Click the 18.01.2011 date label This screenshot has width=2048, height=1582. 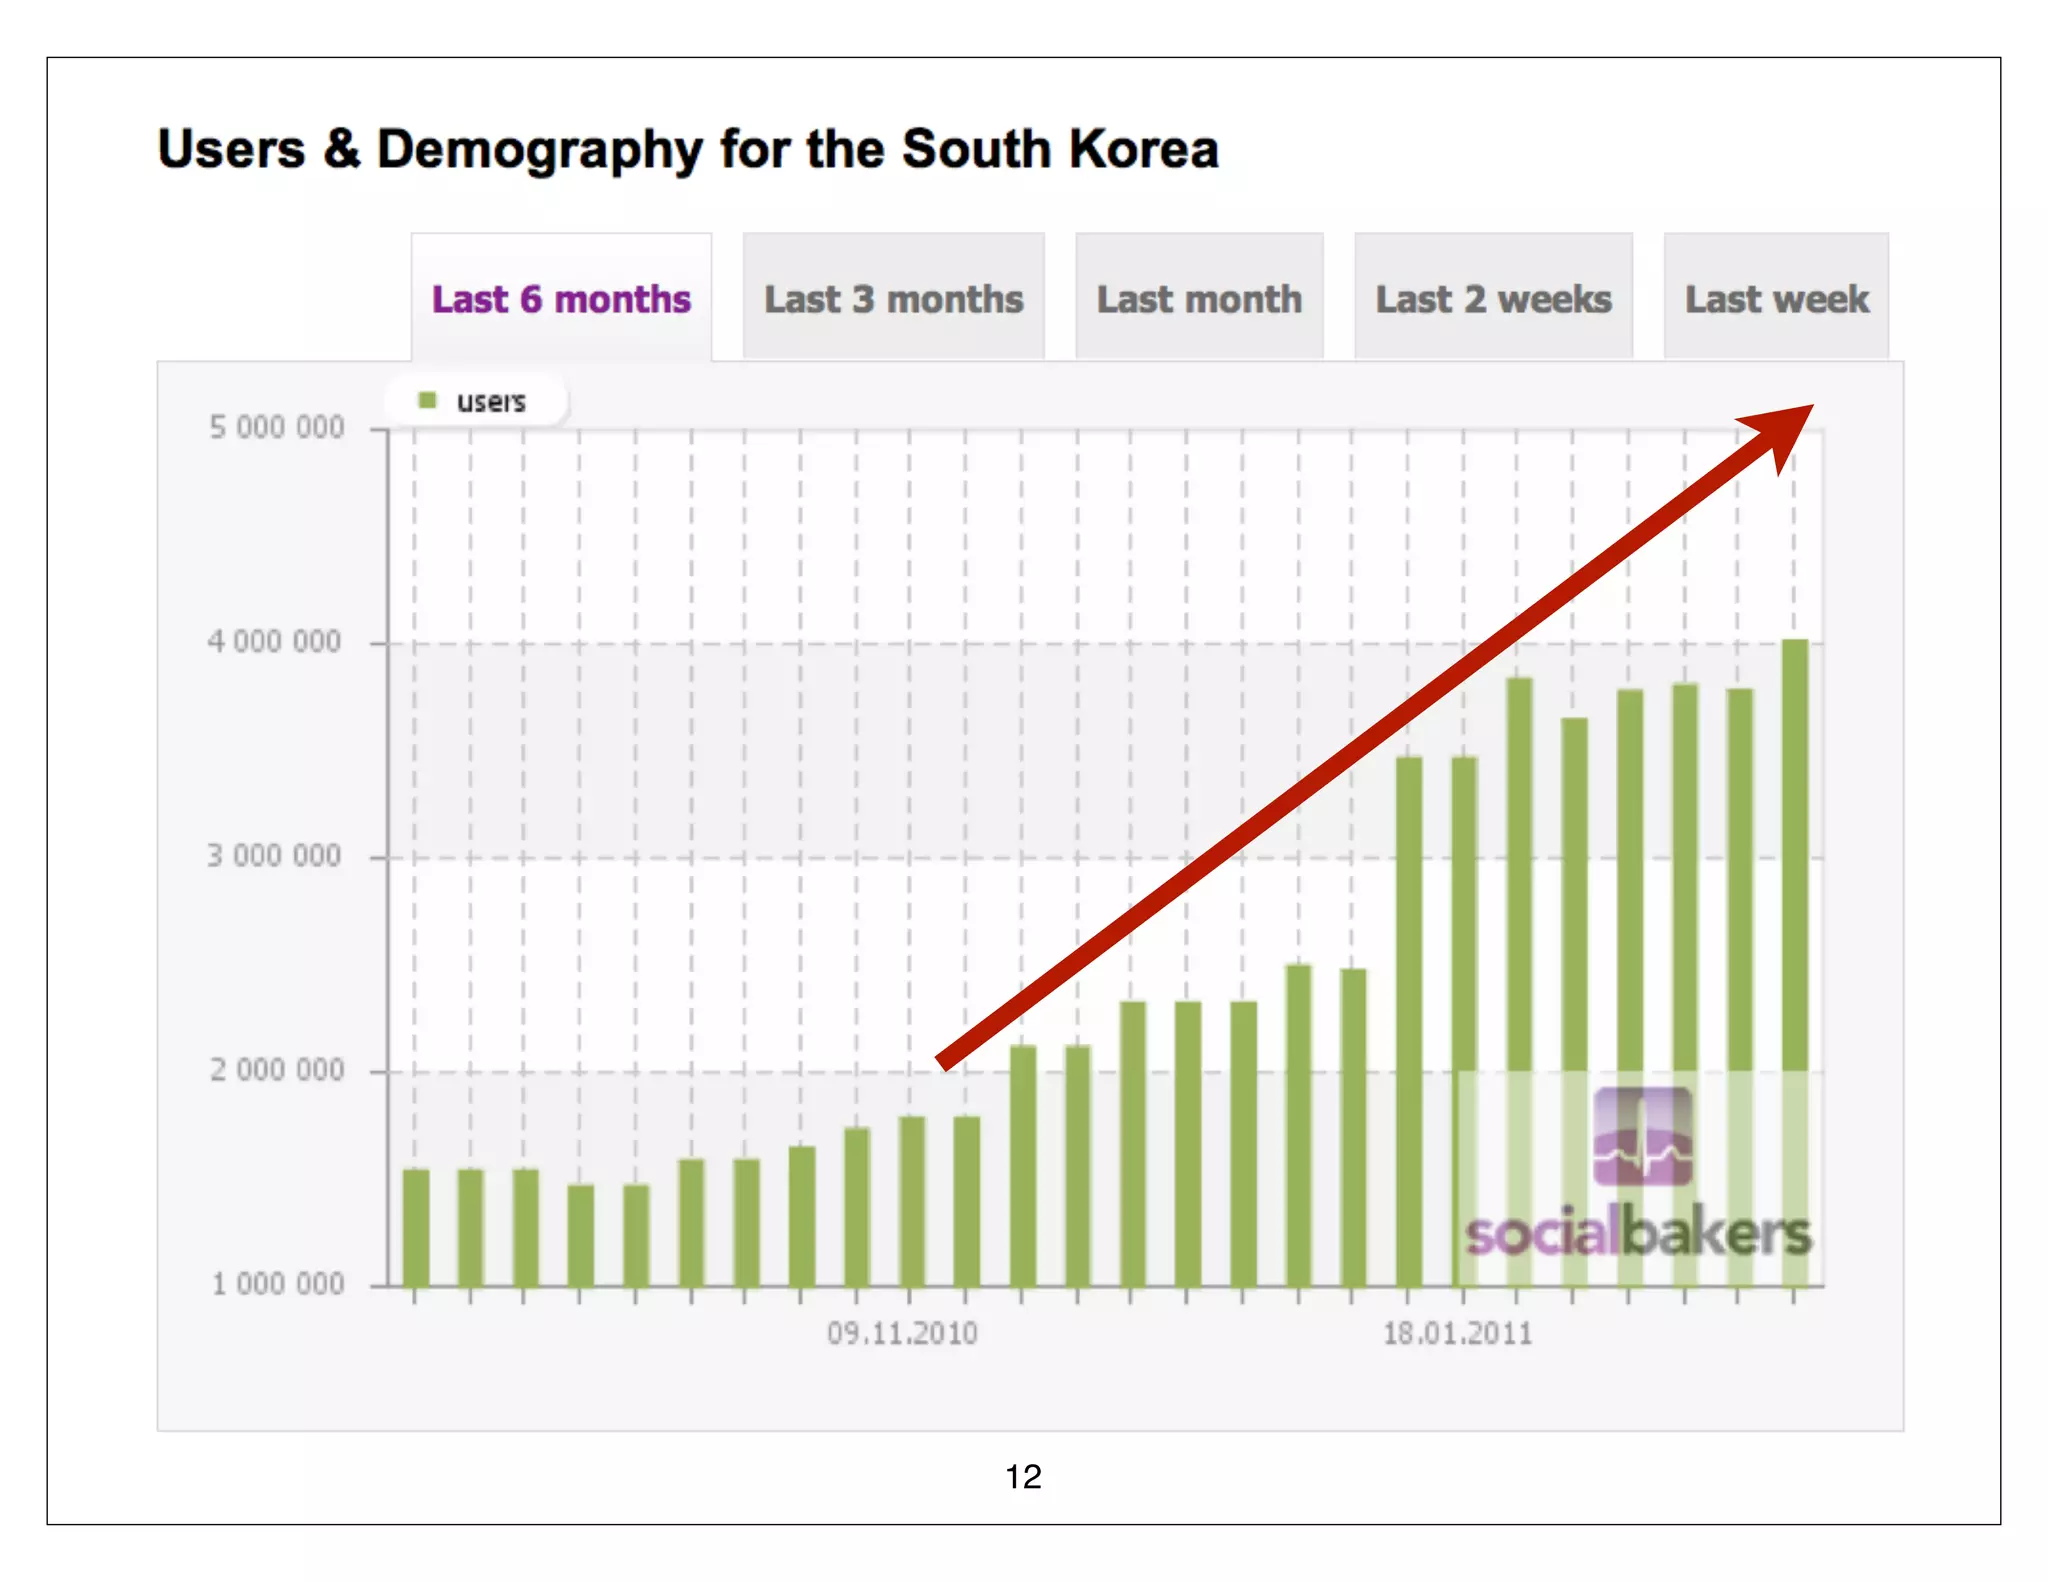click(1457, 1334)
